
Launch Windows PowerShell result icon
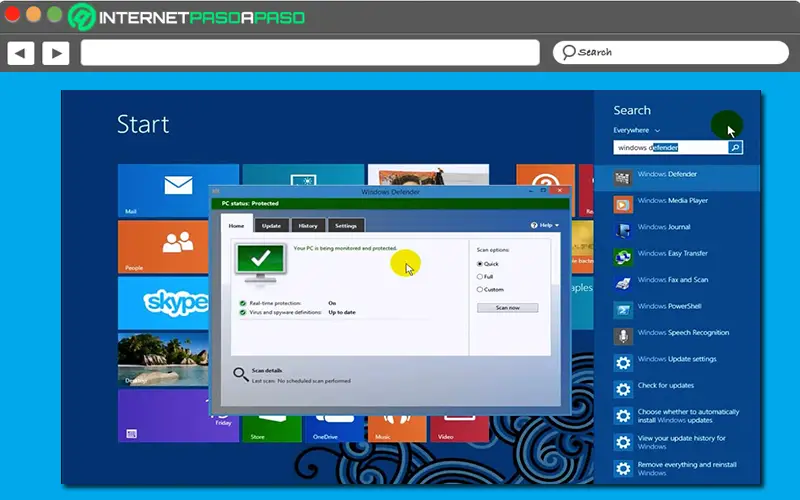(x=622, y=310)
